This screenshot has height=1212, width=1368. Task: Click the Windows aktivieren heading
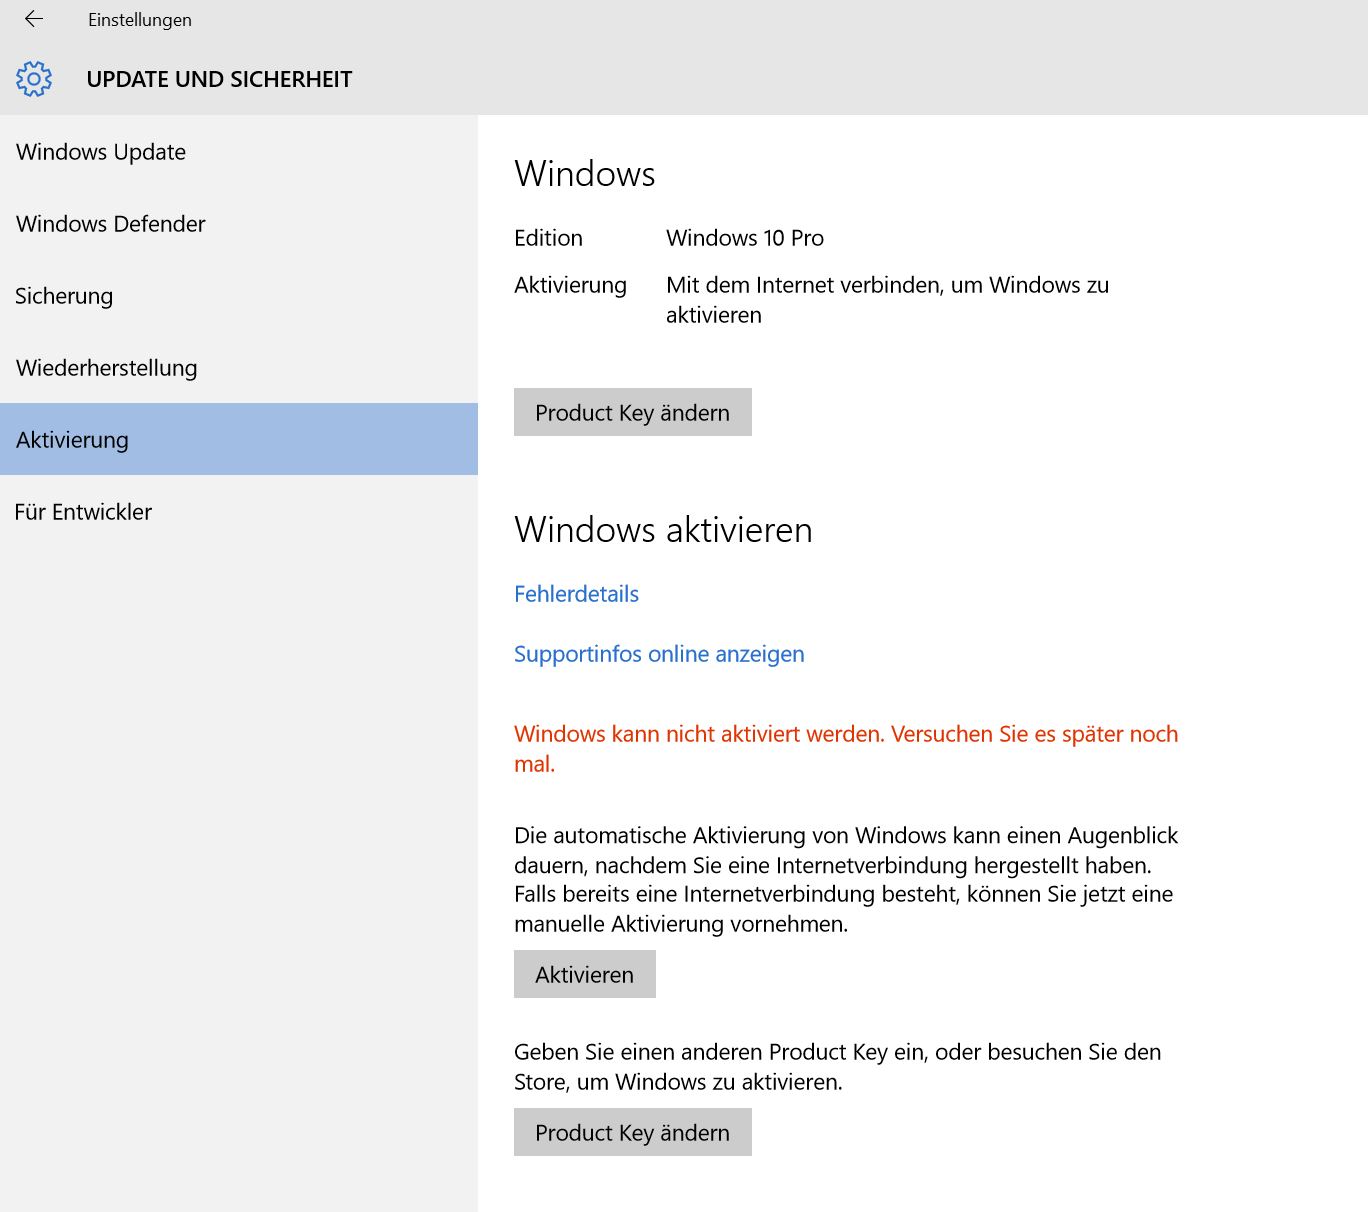(x=663, y=529)
